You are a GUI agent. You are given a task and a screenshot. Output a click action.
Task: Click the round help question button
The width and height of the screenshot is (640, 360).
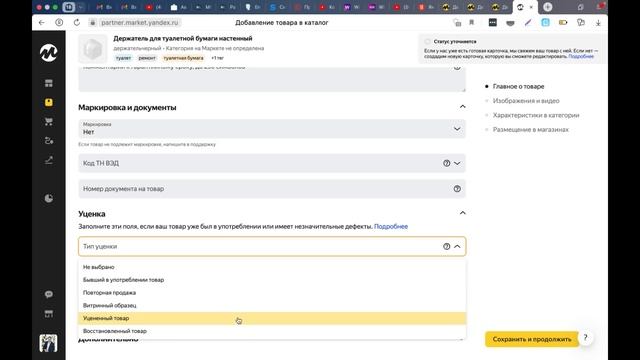pos(585,338)
